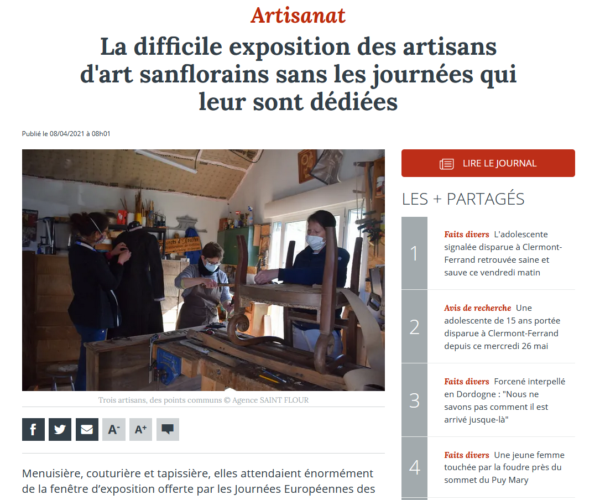The height and width of the screenshot is (500, 600).
Task: Click the Les + Partagés section heading
Action: point(463,199)
